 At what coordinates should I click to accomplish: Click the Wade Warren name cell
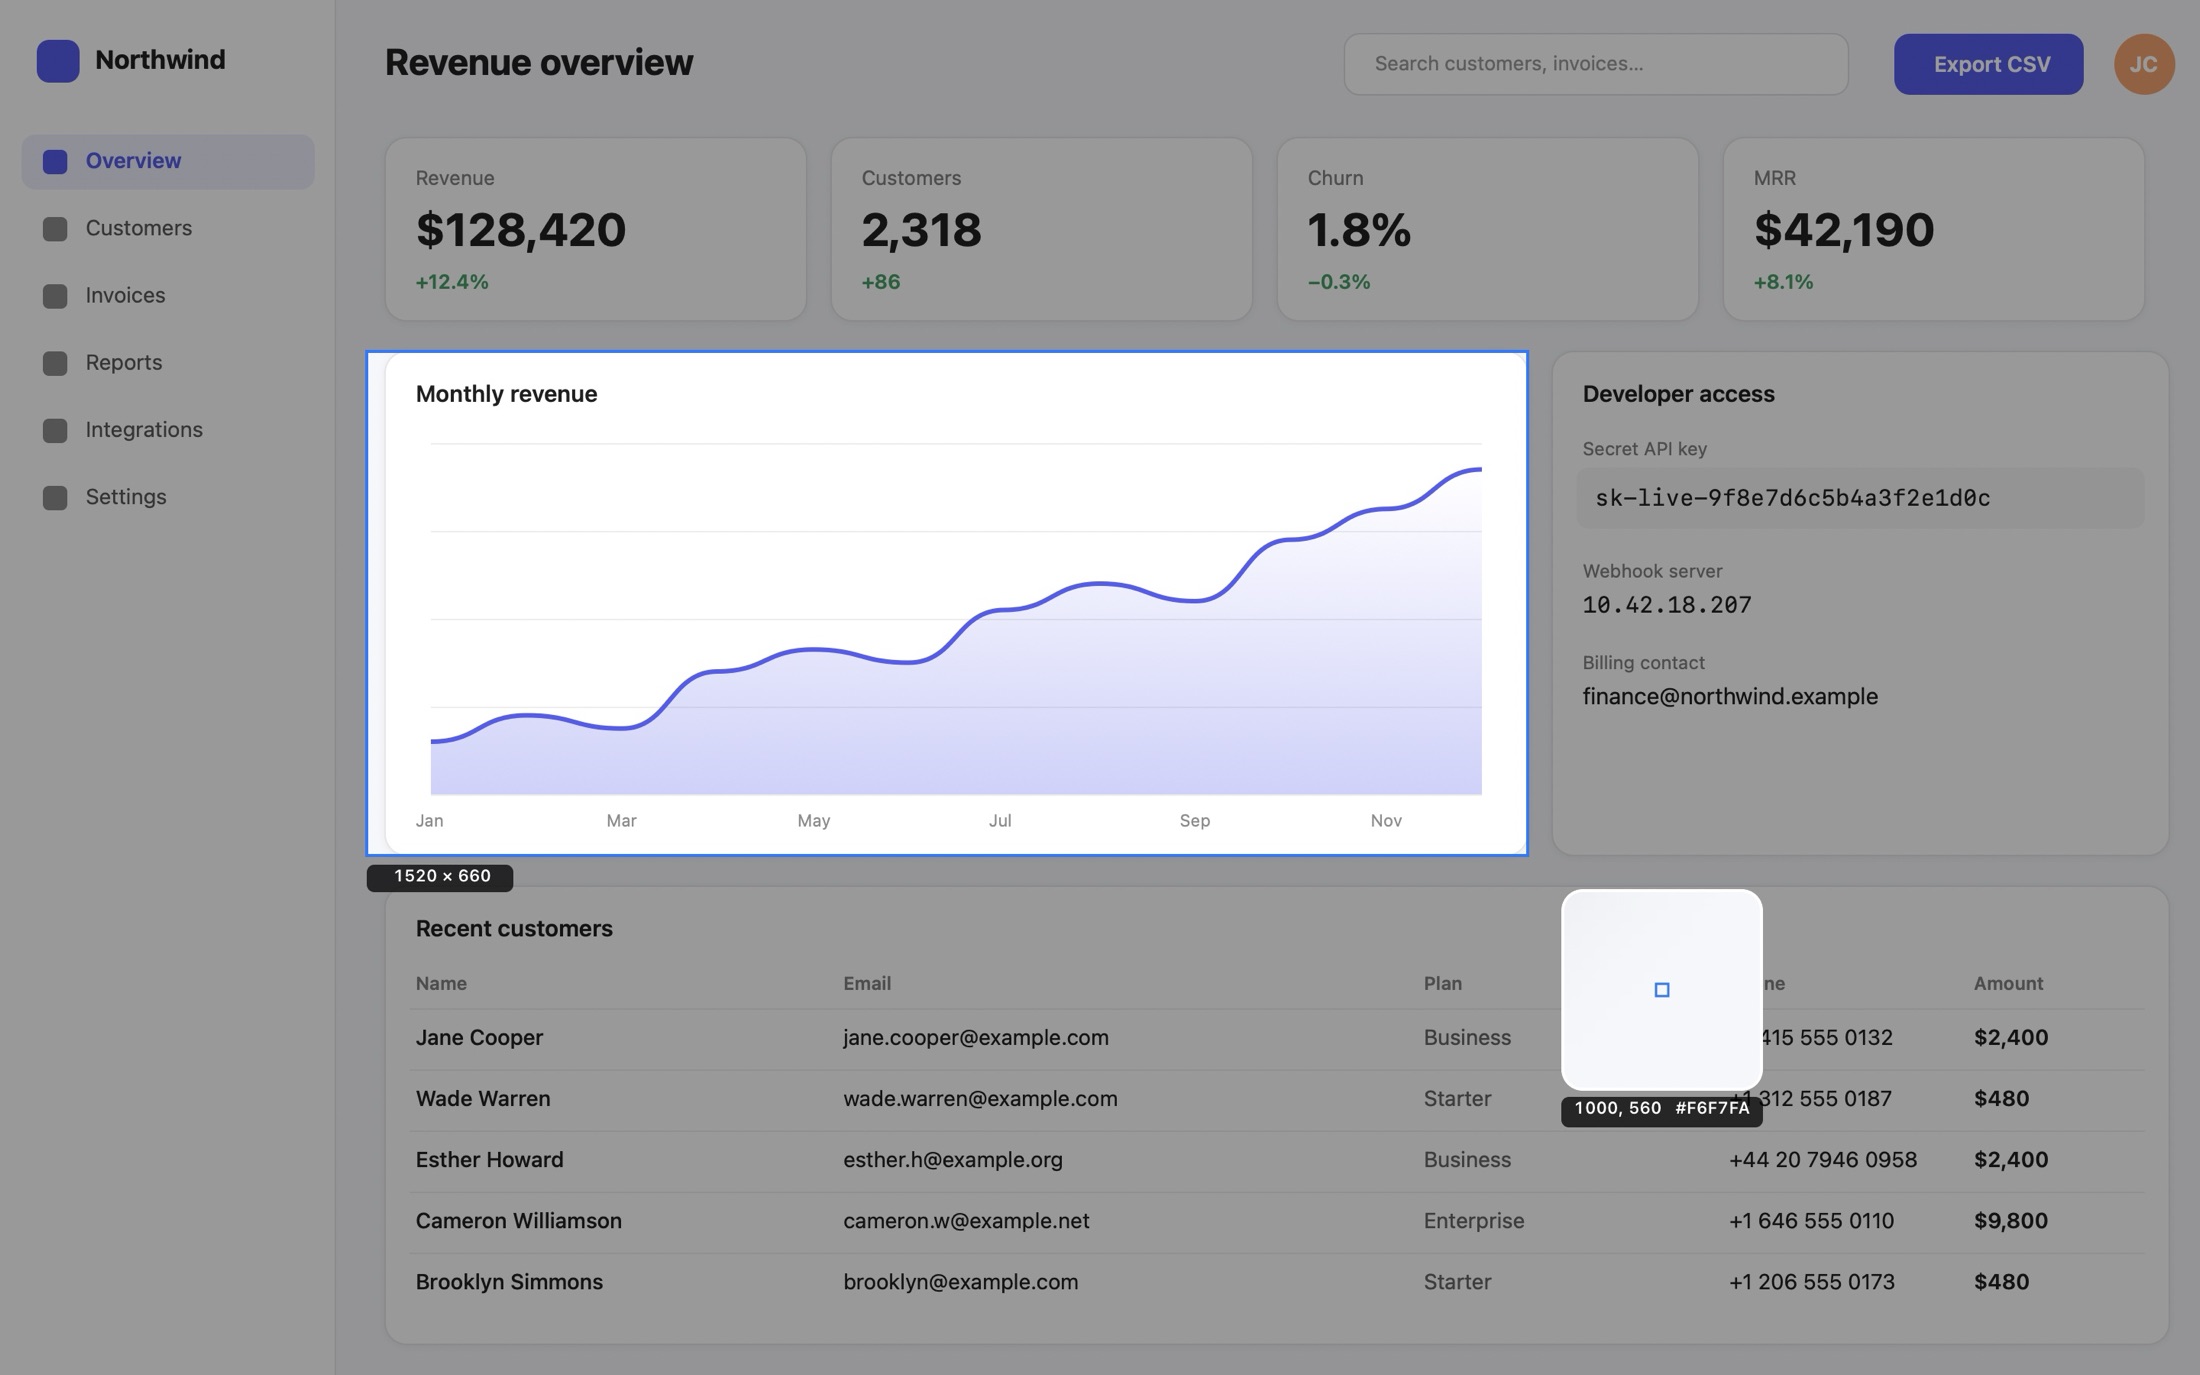483,1099
